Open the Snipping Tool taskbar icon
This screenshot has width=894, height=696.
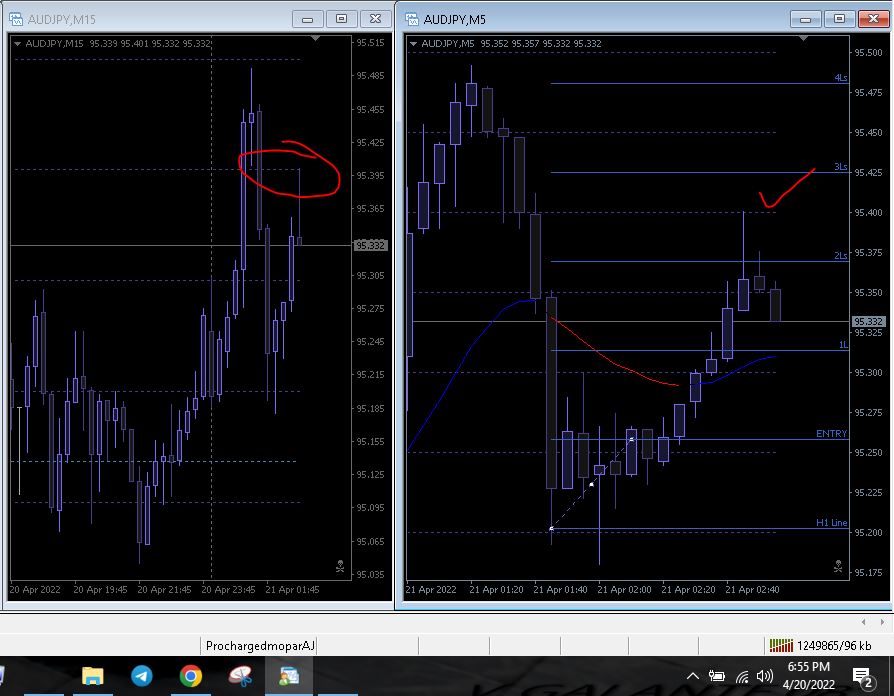240,676
